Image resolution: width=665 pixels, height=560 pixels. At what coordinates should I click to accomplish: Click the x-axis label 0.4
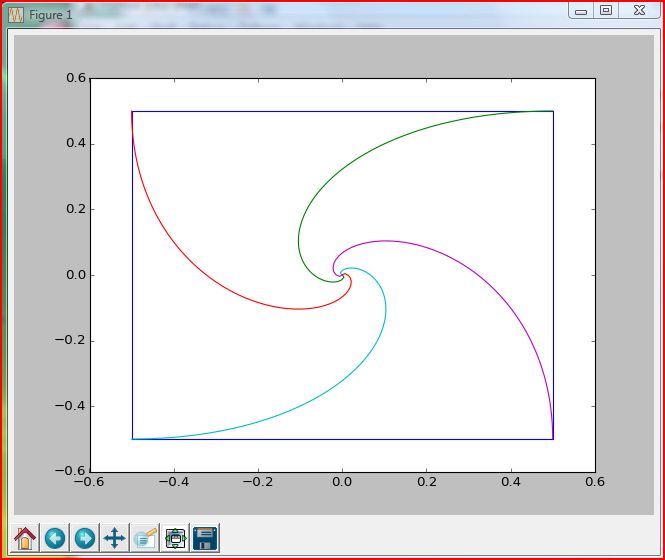pos(511,482)
